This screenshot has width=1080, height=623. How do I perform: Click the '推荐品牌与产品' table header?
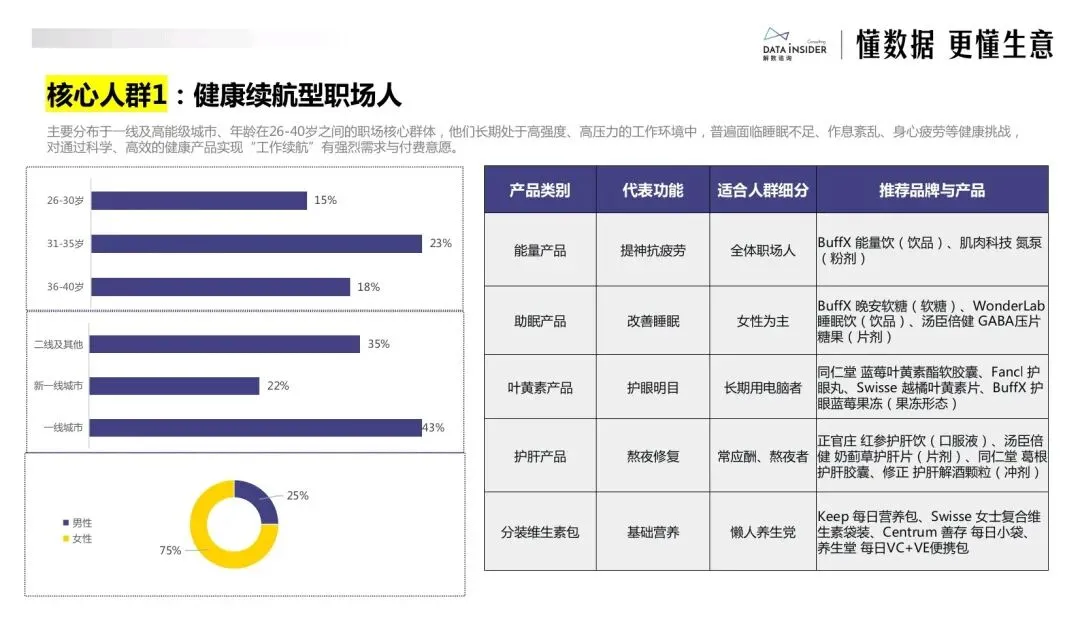tap(933, 189)
